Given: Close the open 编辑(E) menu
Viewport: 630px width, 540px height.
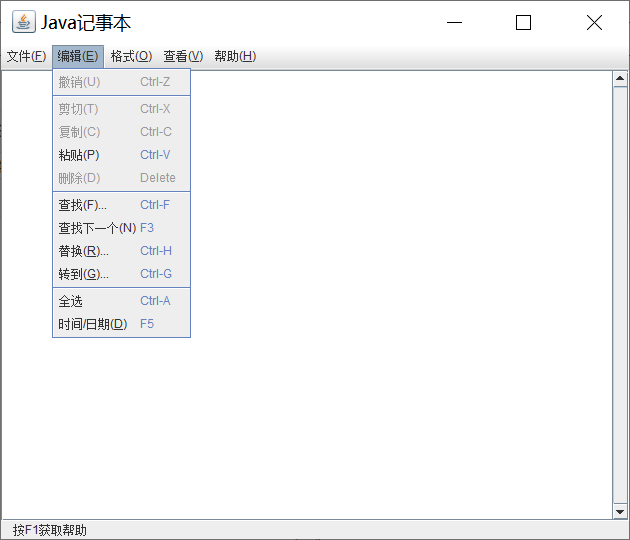Looking at the screenshot, I should tap(78, 56).
